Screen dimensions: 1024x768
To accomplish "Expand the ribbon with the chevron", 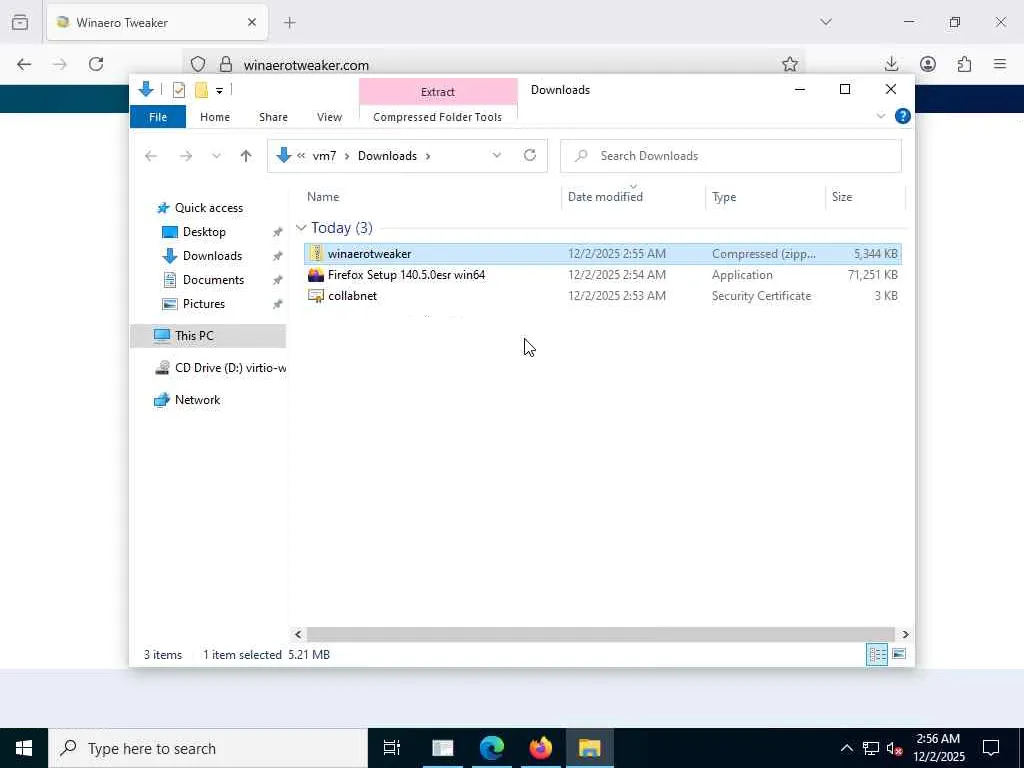I will pyautogui.click(x=880, y=116).
